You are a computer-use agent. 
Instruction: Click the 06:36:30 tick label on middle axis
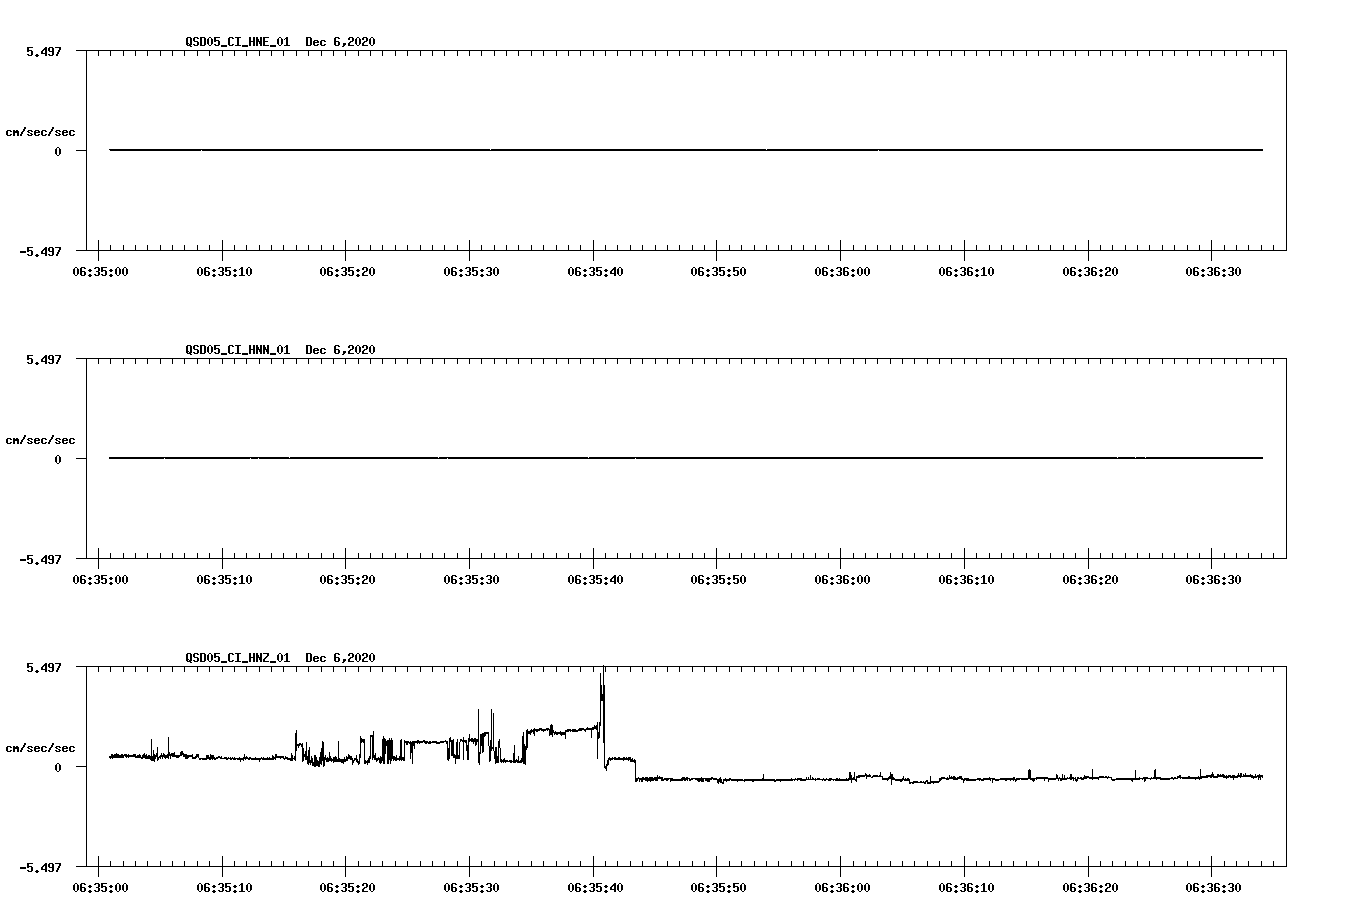click(x=1212, y=577)
